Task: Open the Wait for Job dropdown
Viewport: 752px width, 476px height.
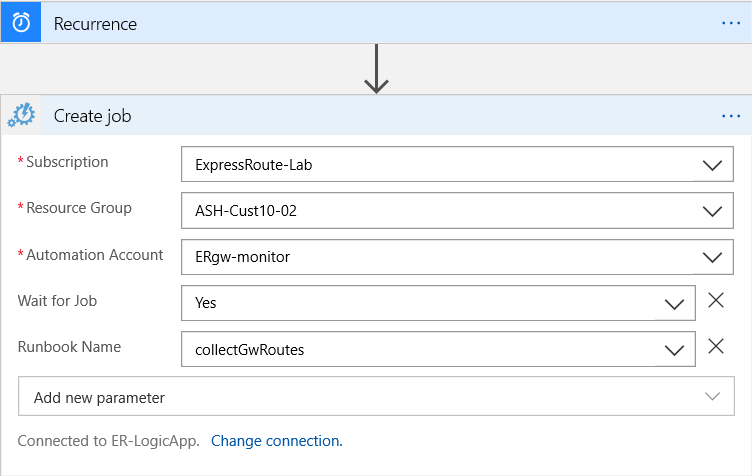Action: [x=674, y=303]
